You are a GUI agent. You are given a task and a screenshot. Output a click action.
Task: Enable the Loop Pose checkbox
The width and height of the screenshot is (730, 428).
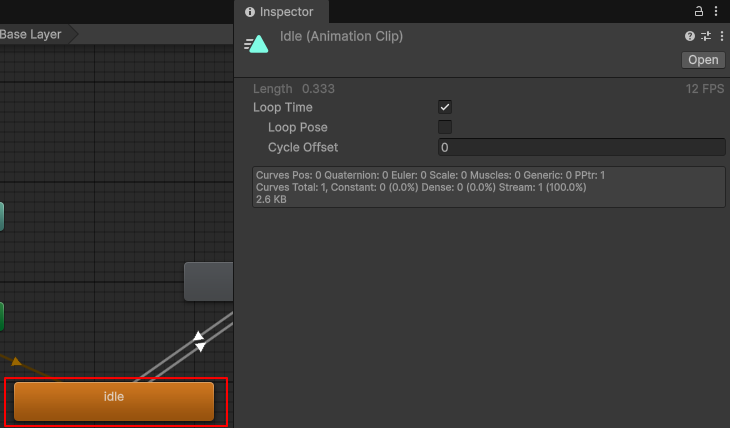(x=445, y=127)
